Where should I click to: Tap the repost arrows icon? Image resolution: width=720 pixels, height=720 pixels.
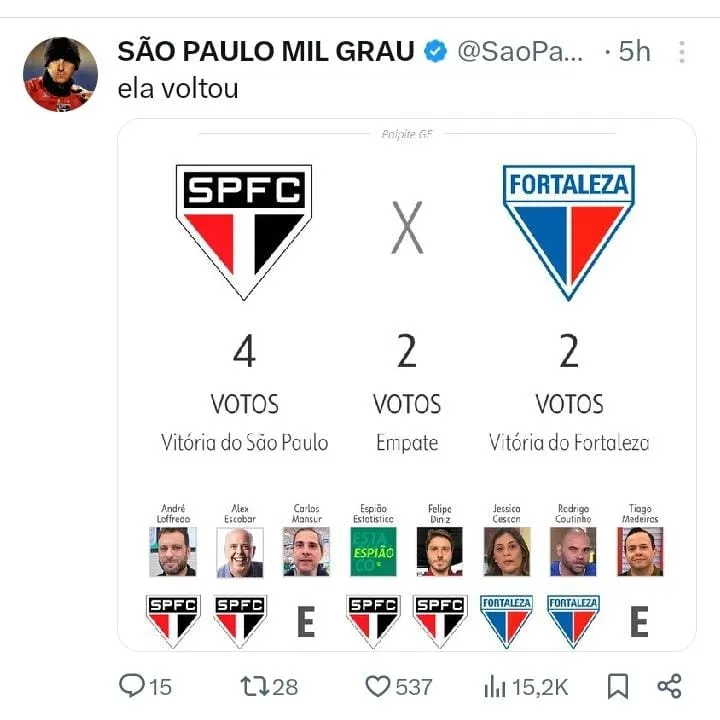click(255, 686)
